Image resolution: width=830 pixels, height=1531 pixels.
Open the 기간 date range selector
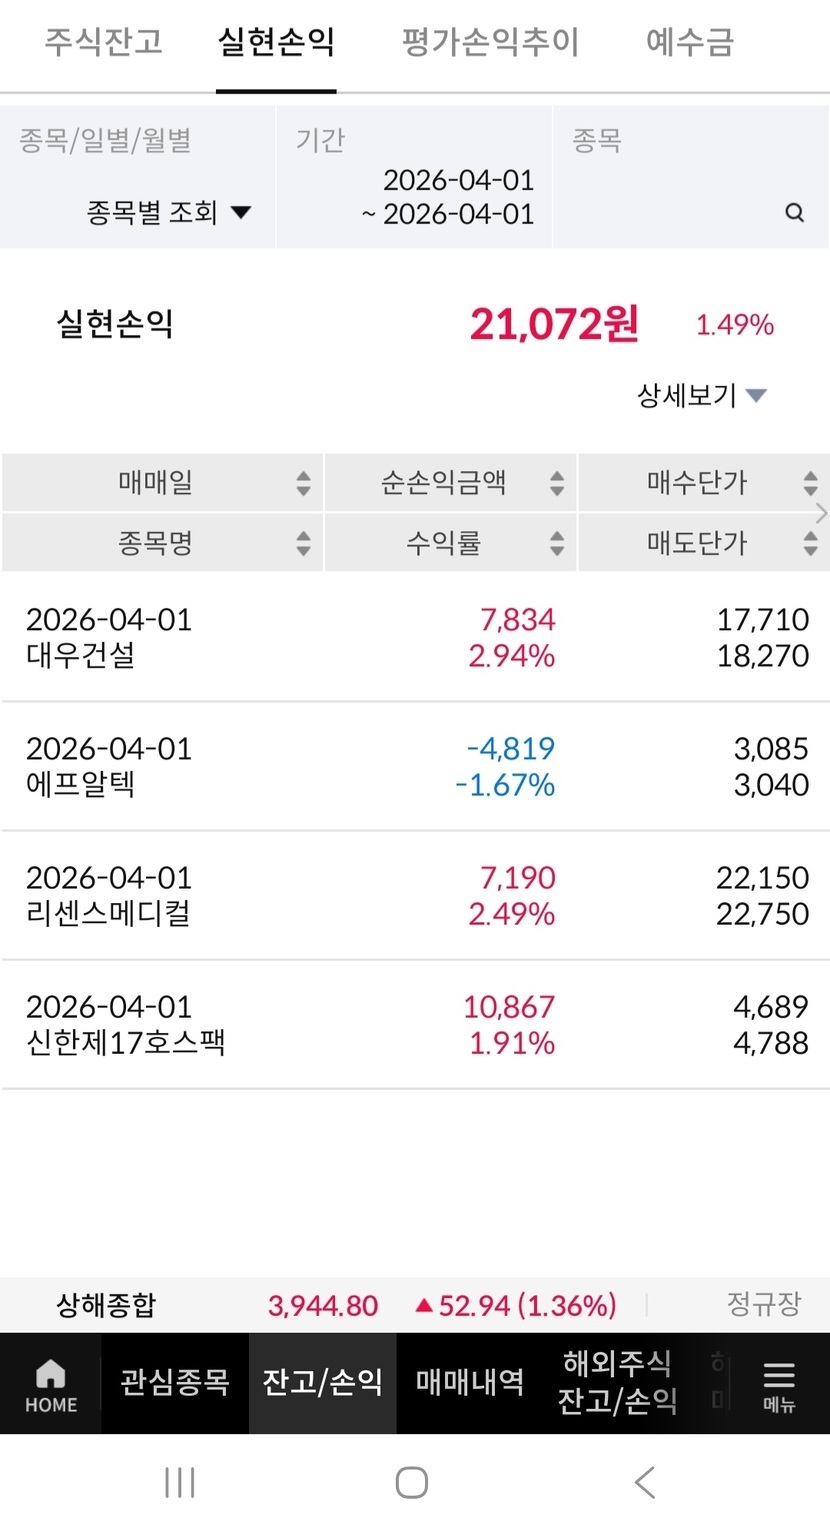[x=448, y=197]
